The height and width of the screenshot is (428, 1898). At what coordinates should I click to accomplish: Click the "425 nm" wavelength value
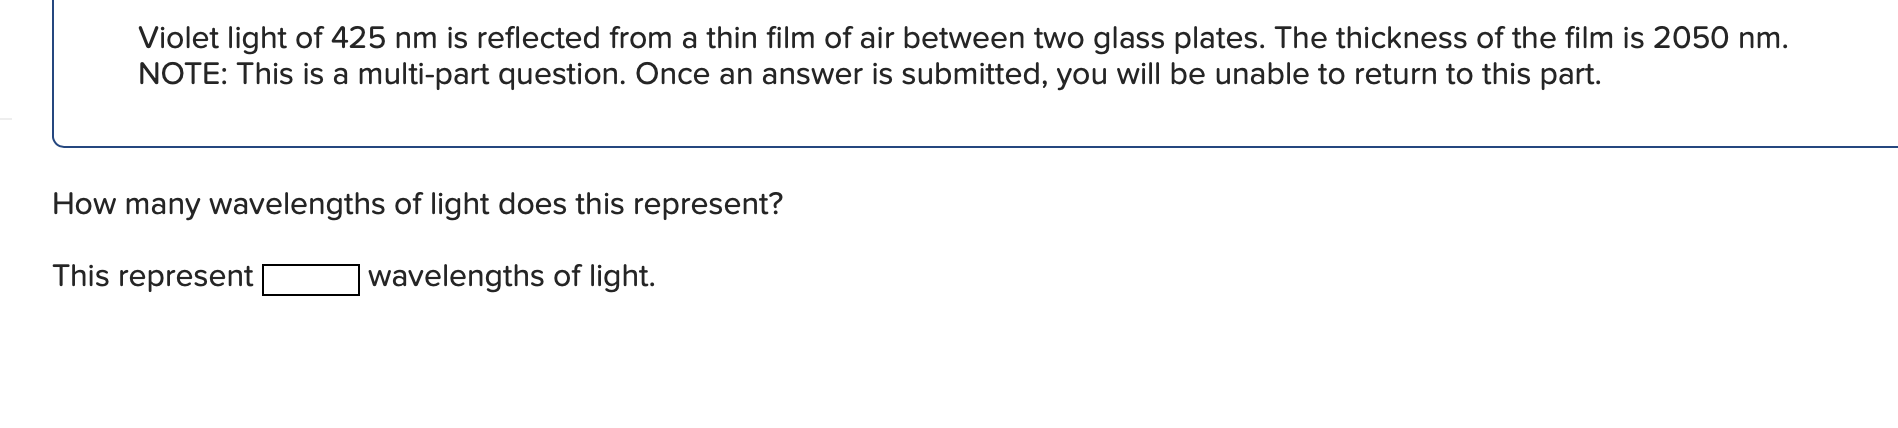click(384, 38)
